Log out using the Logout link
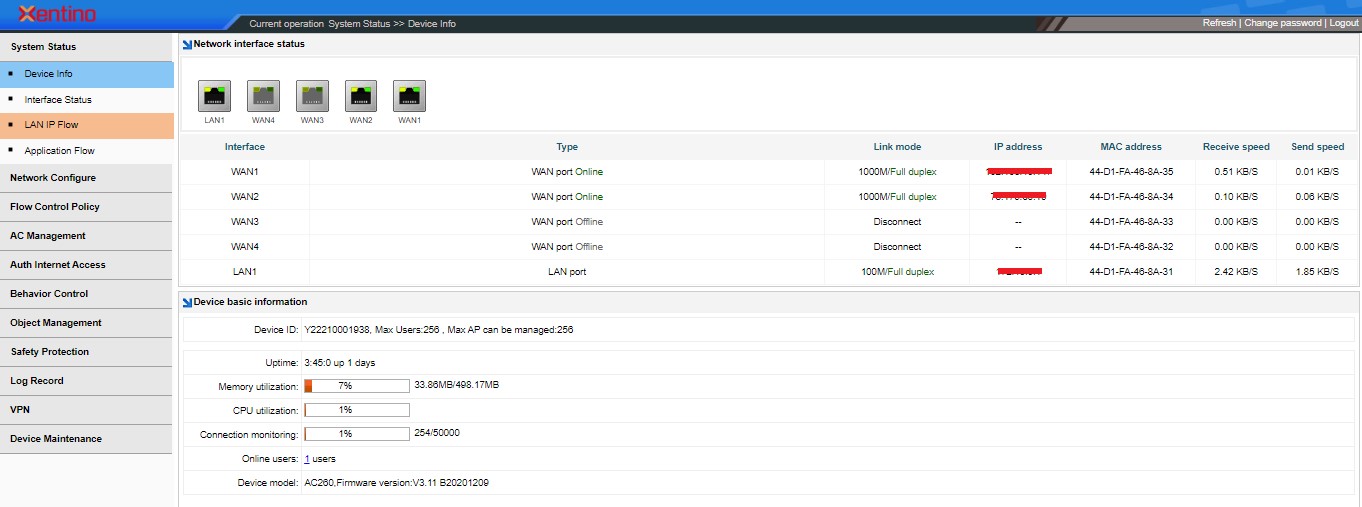 click(1343, 23)
